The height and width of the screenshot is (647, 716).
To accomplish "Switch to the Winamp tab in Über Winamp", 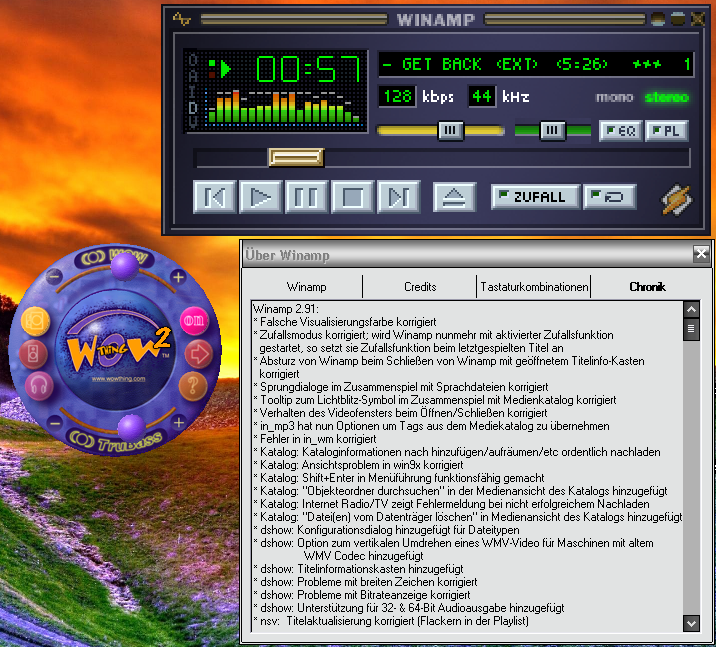I will pos(306,287).
